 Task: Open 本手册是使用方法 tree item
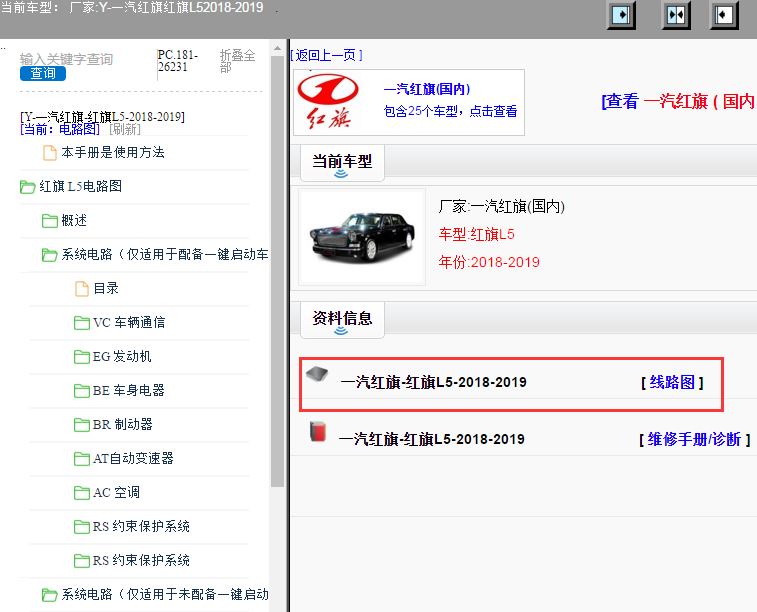(x=113, y=153)
